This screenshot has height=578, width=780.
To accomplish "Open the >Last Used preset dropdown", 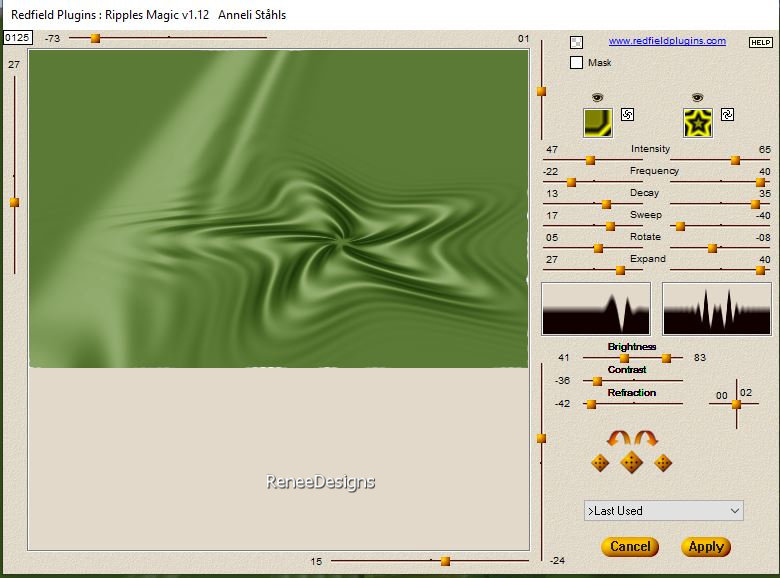I will click(x=664, y=511).
